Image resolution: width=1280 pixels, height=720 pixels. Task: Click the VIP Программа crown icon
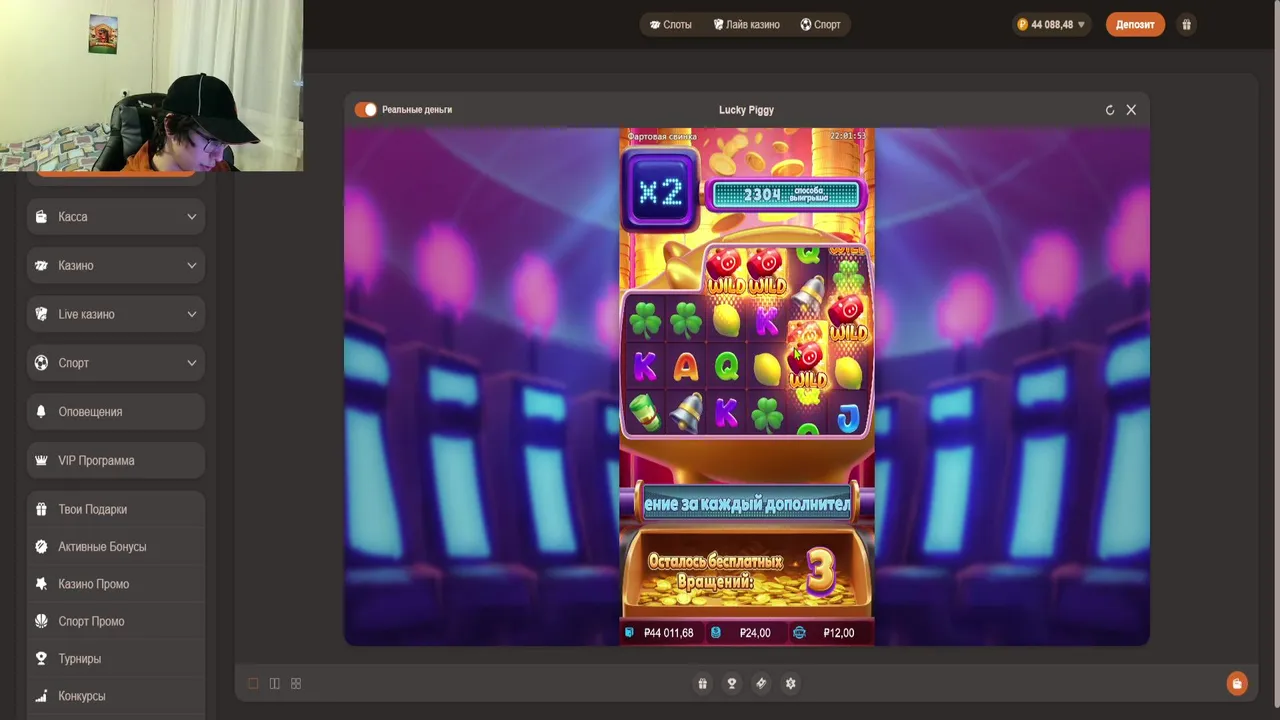click(x=41, y=461)
